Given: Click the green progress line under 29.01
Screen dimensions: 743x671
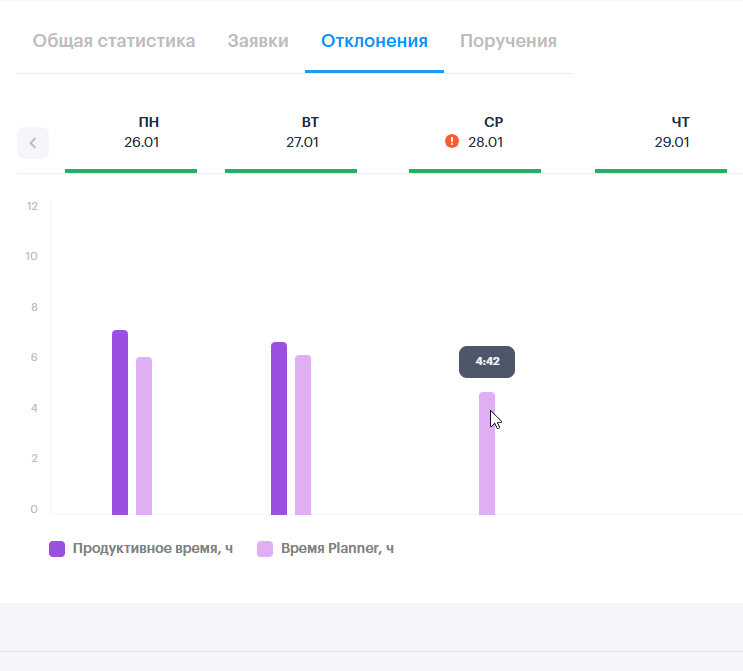Looking at the screenshot, I should point(661,171).
